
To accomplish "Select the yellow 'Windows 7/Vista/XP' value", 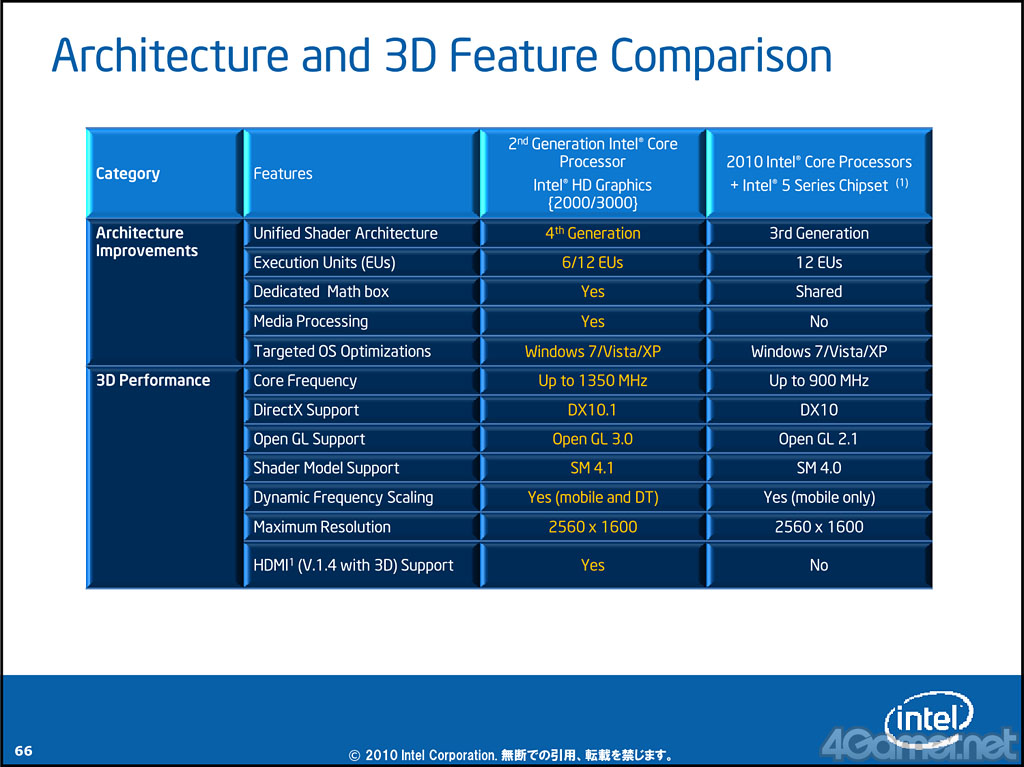I will click(593, 351).
